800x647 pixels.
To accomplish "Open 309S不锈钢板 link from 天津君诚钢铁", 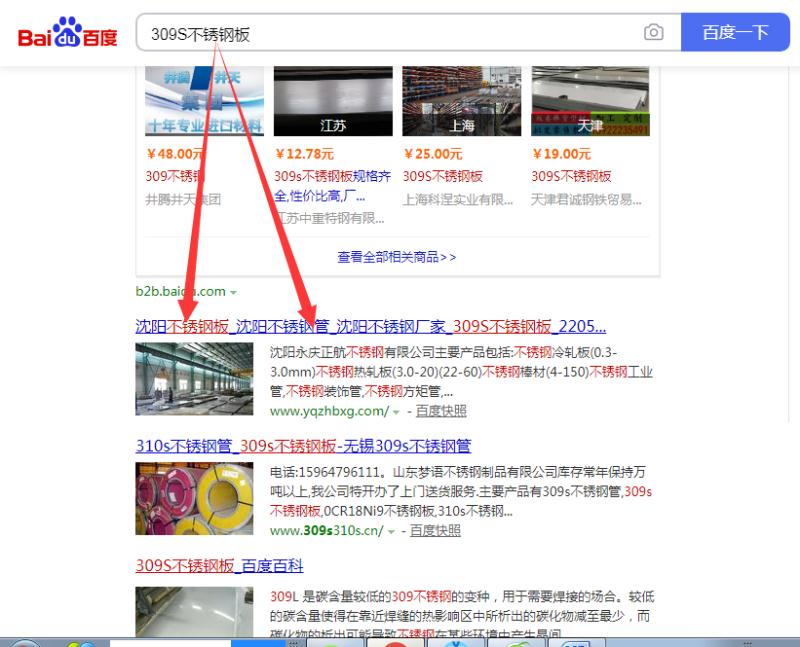I will pos(571,176).
